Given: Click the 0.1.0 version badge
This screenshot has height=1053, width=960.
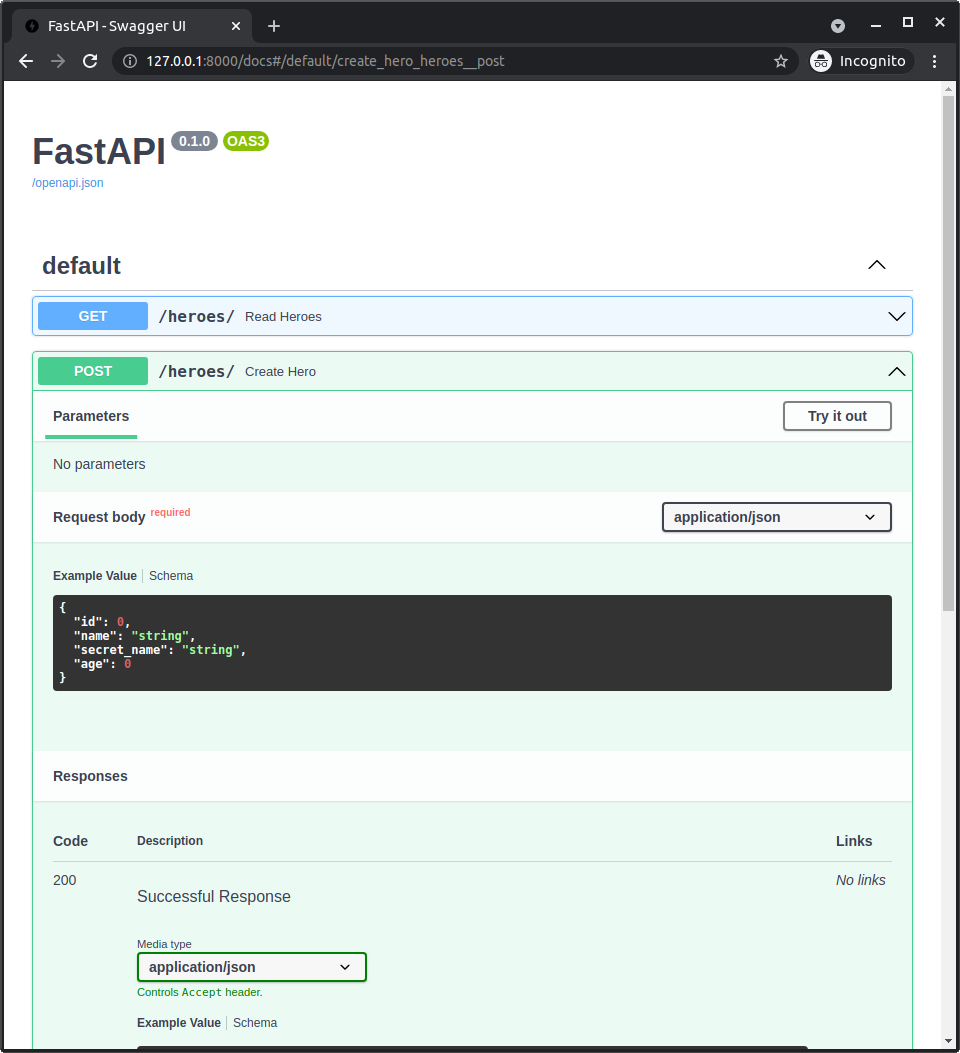Looking at the screenshot, I should pyautogui.click(x=194, y=140).
